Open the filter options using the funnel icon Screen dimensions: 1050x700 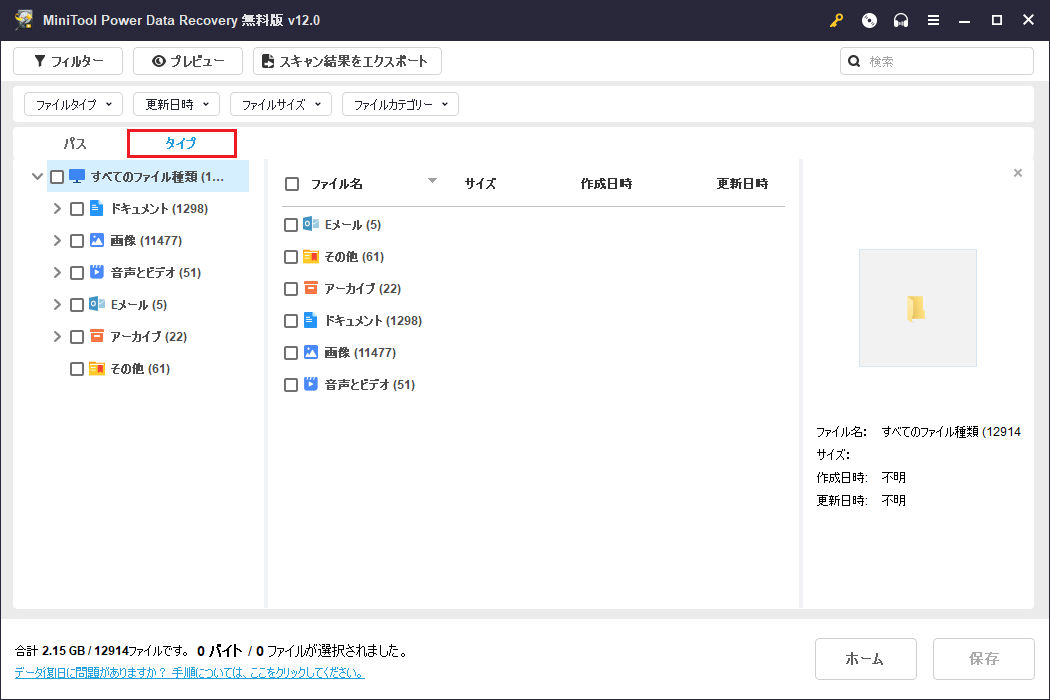(x=41, y=60)
